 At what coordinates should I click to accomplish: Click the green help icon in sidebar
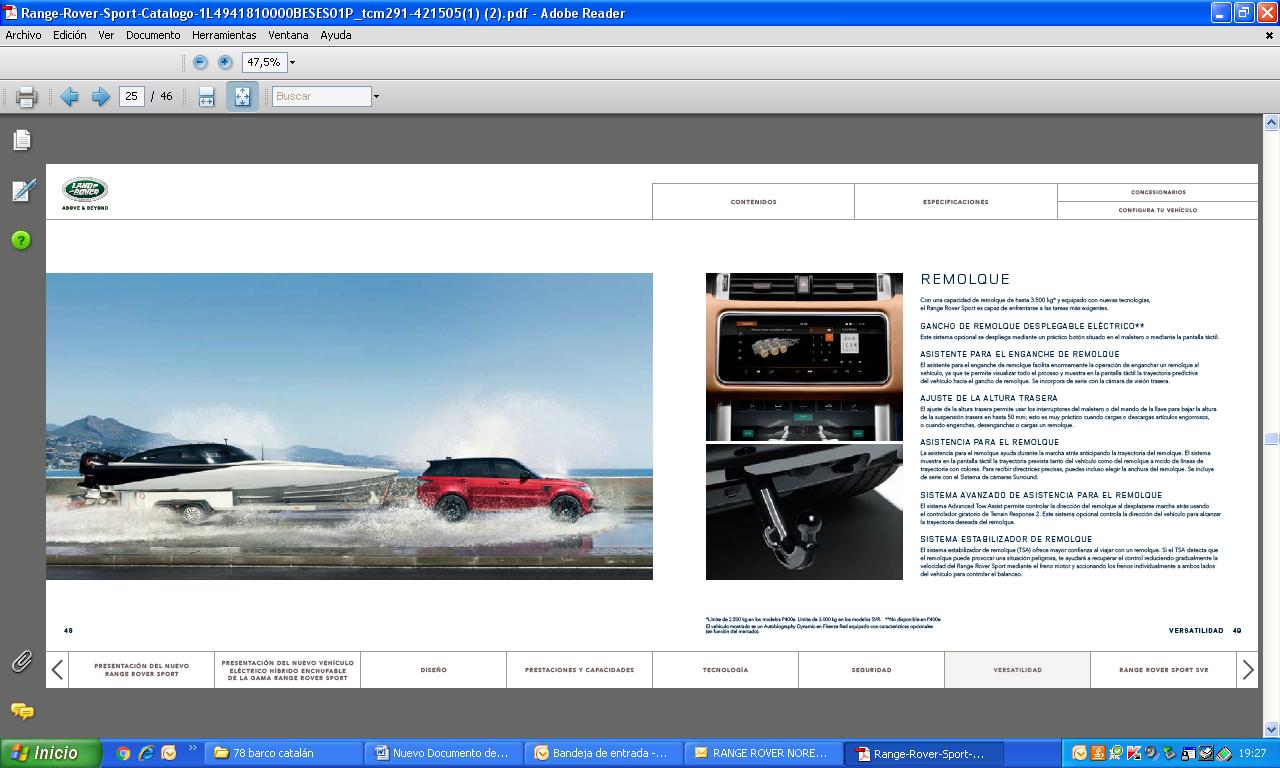[x=22, y=240]
